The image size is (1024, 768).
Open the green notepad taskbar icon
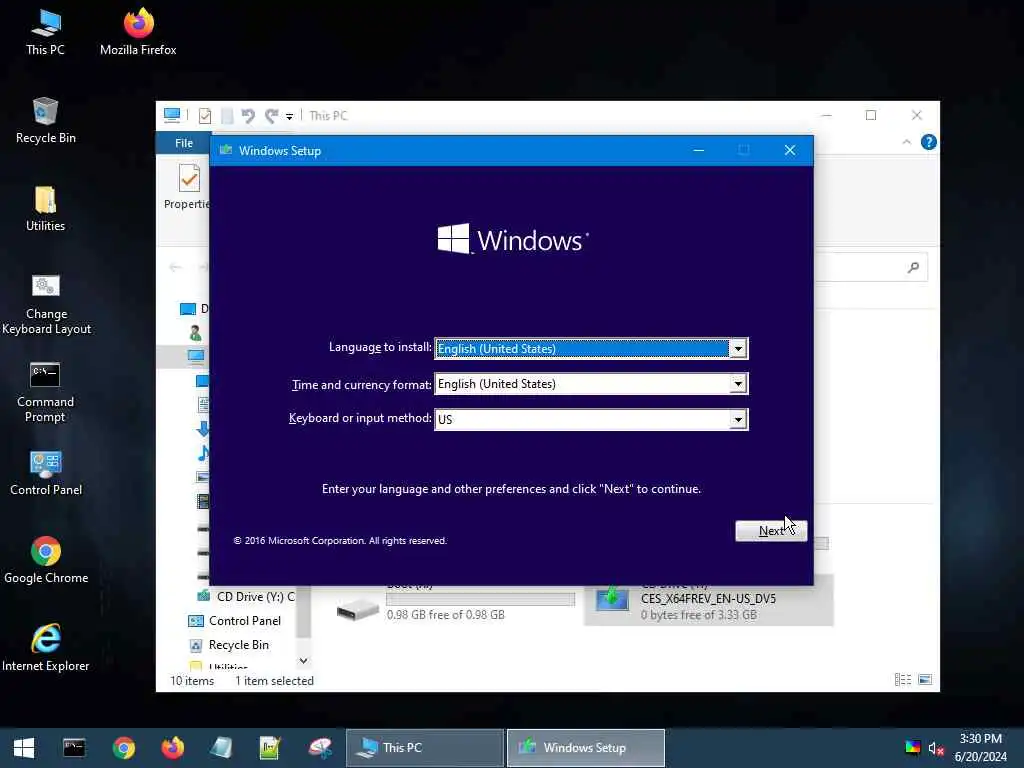(x=270, y=748)
